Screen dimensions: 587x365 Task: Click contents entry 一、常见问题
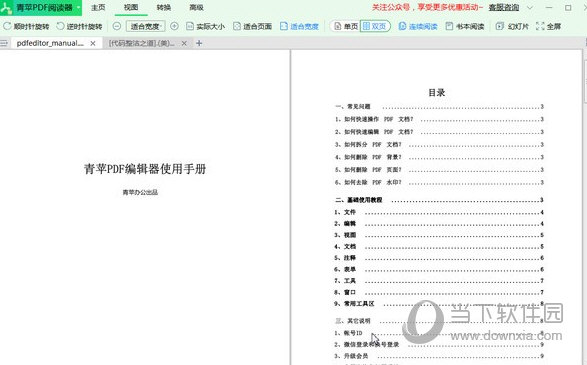pos(439,107)
